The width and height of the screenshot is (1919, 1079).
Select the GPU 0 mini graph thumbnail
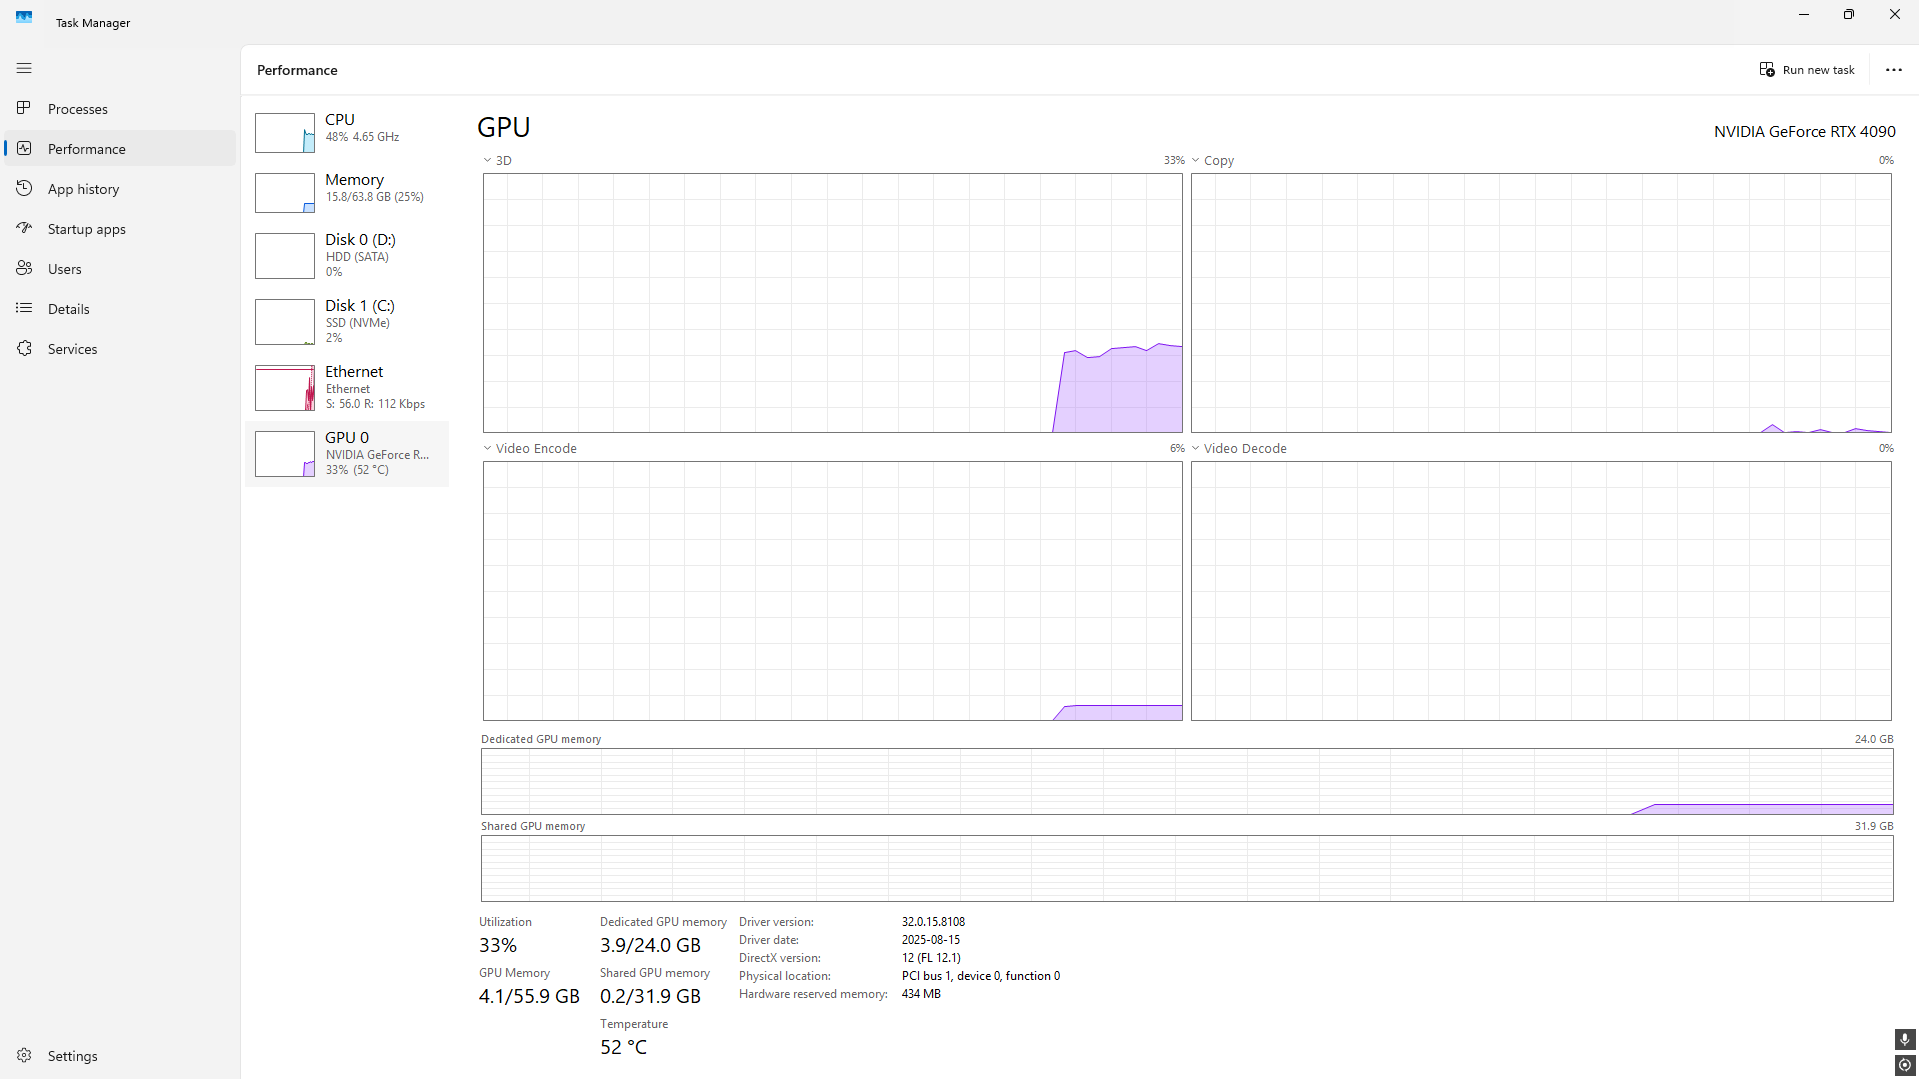[x=285, y=454]
